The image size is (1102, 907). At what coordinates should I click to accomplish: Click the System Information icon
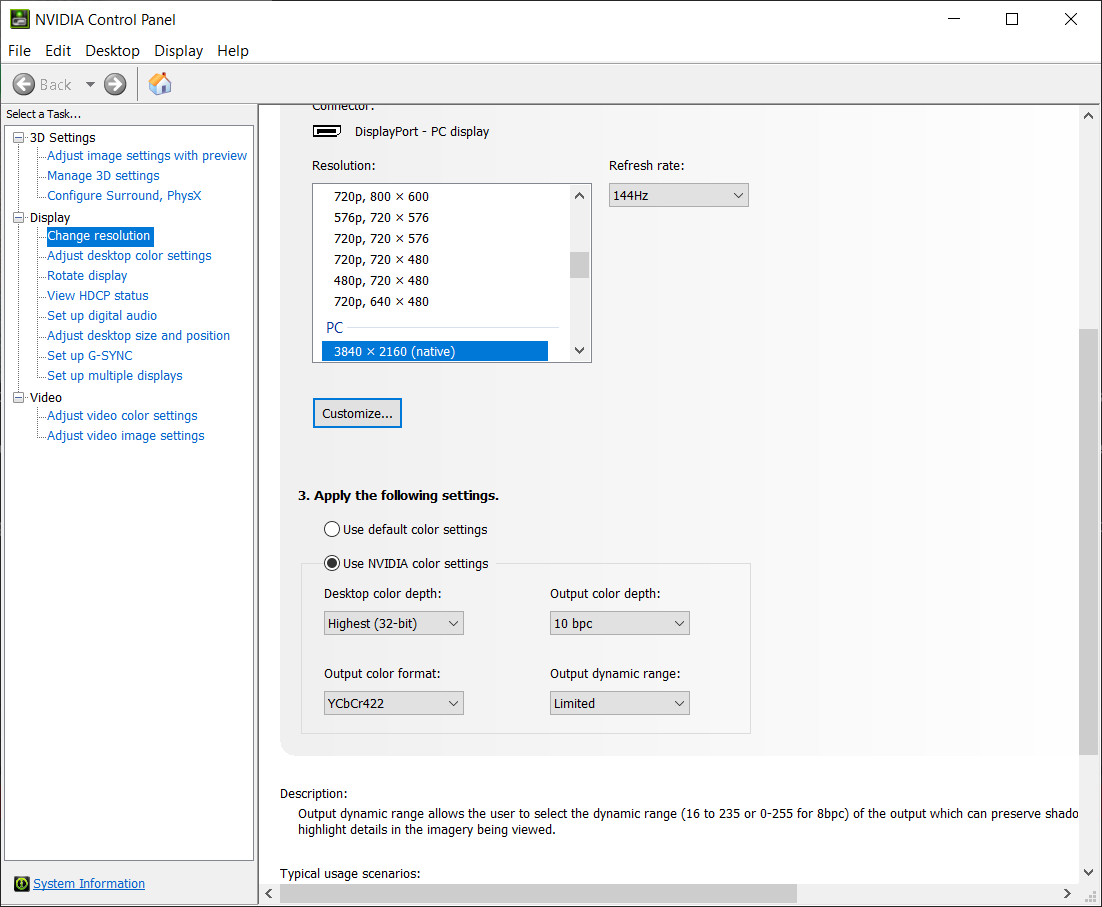[x=21, y=884]
